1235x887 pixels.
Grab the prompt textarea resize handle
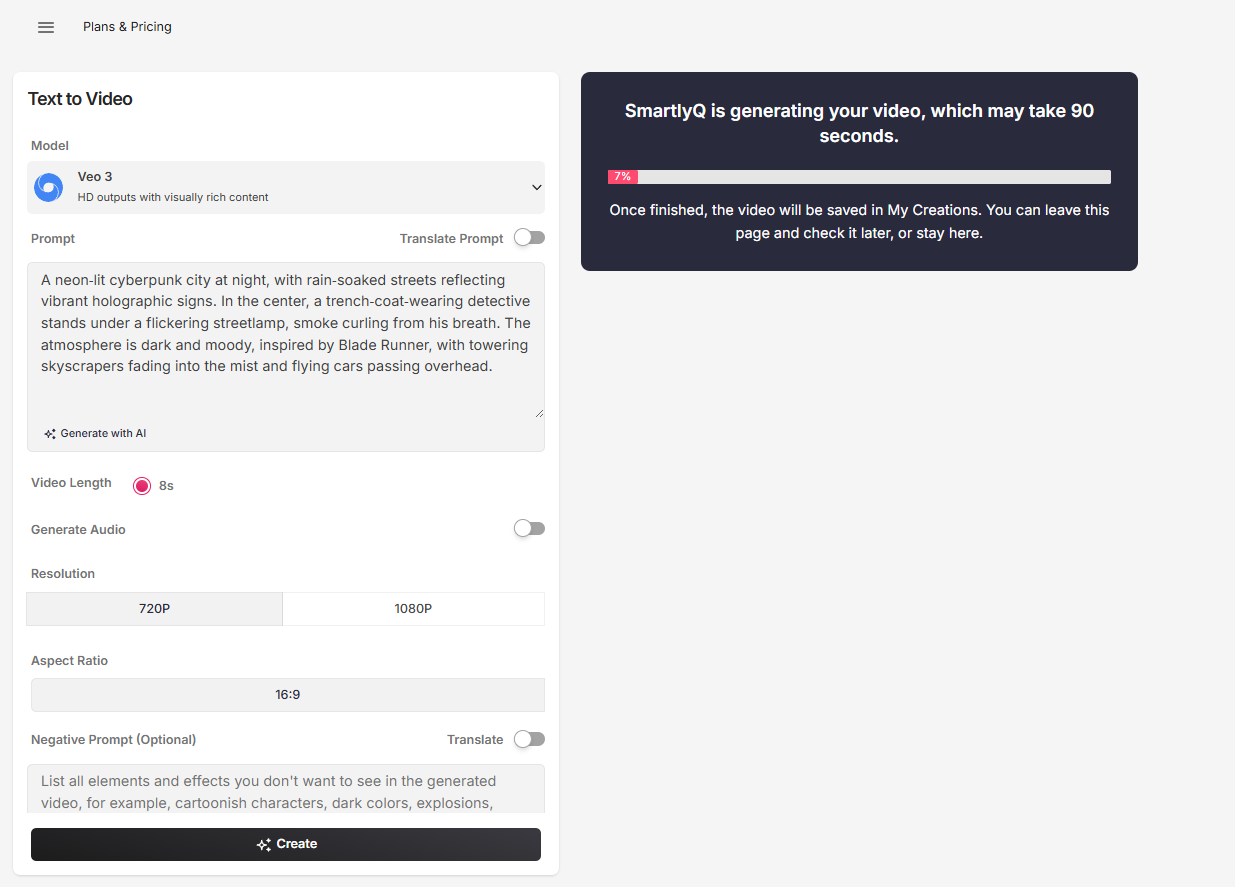[x=539, y=412]
